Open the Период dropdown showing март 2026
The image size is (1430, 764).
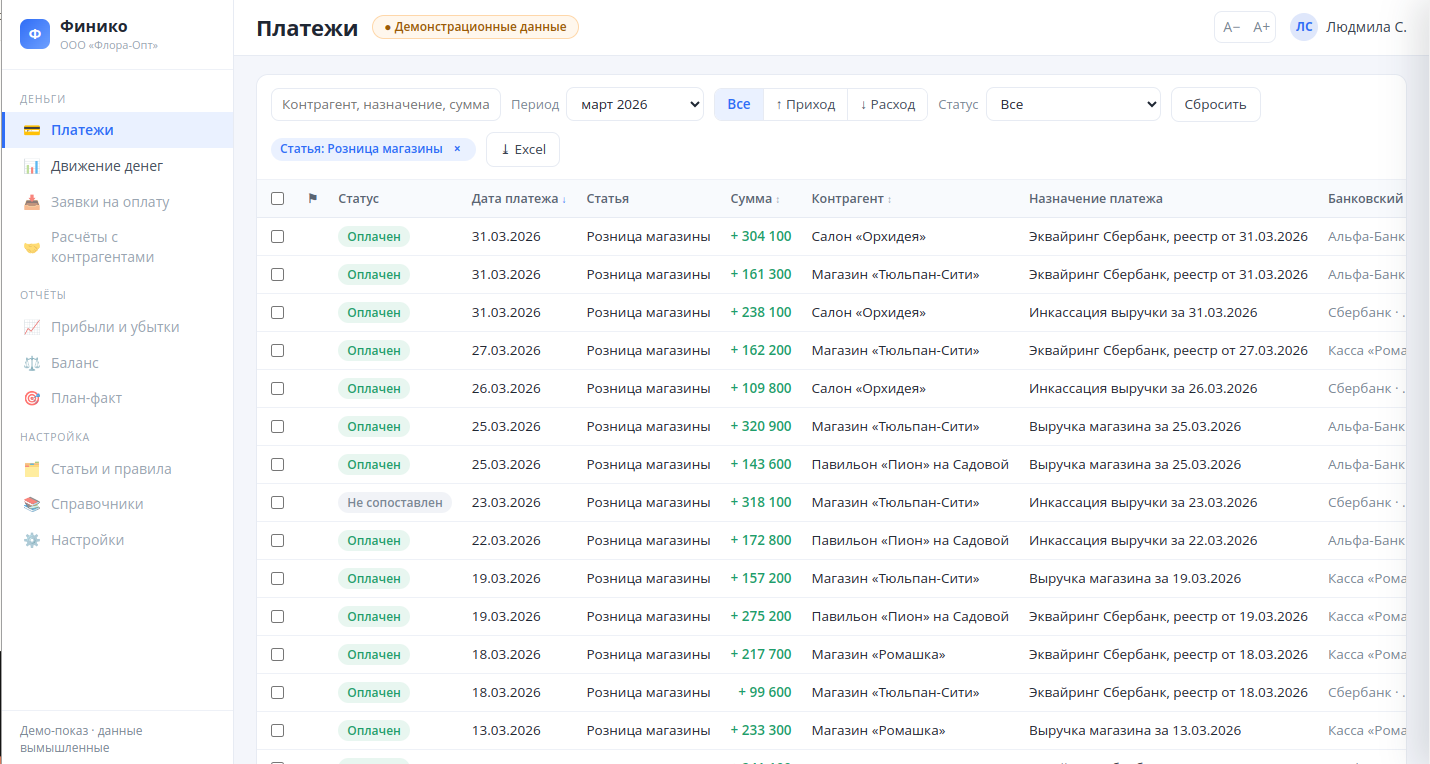pos(635,104)
